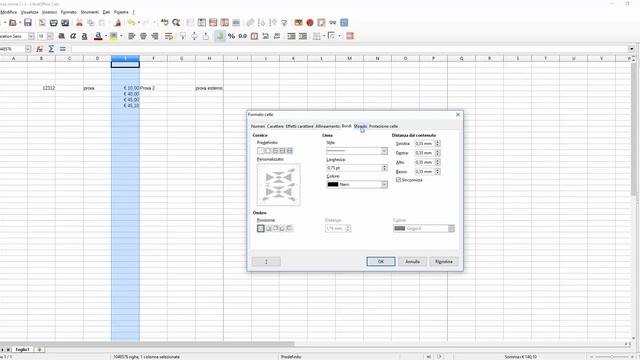Select the no-borders preset under Predefinito
640x360 pixels.
260,151
